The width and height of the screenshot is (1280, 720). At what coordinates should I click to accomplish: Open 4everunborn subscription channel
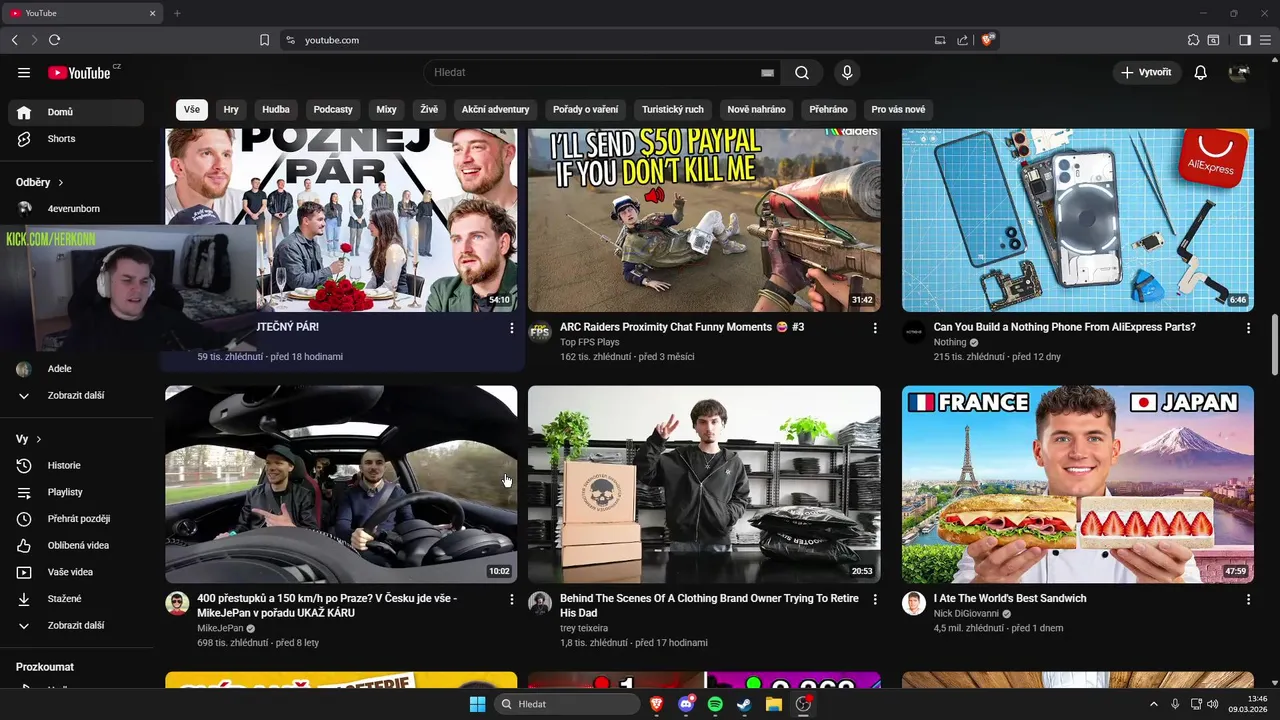[x=76, y=209]
